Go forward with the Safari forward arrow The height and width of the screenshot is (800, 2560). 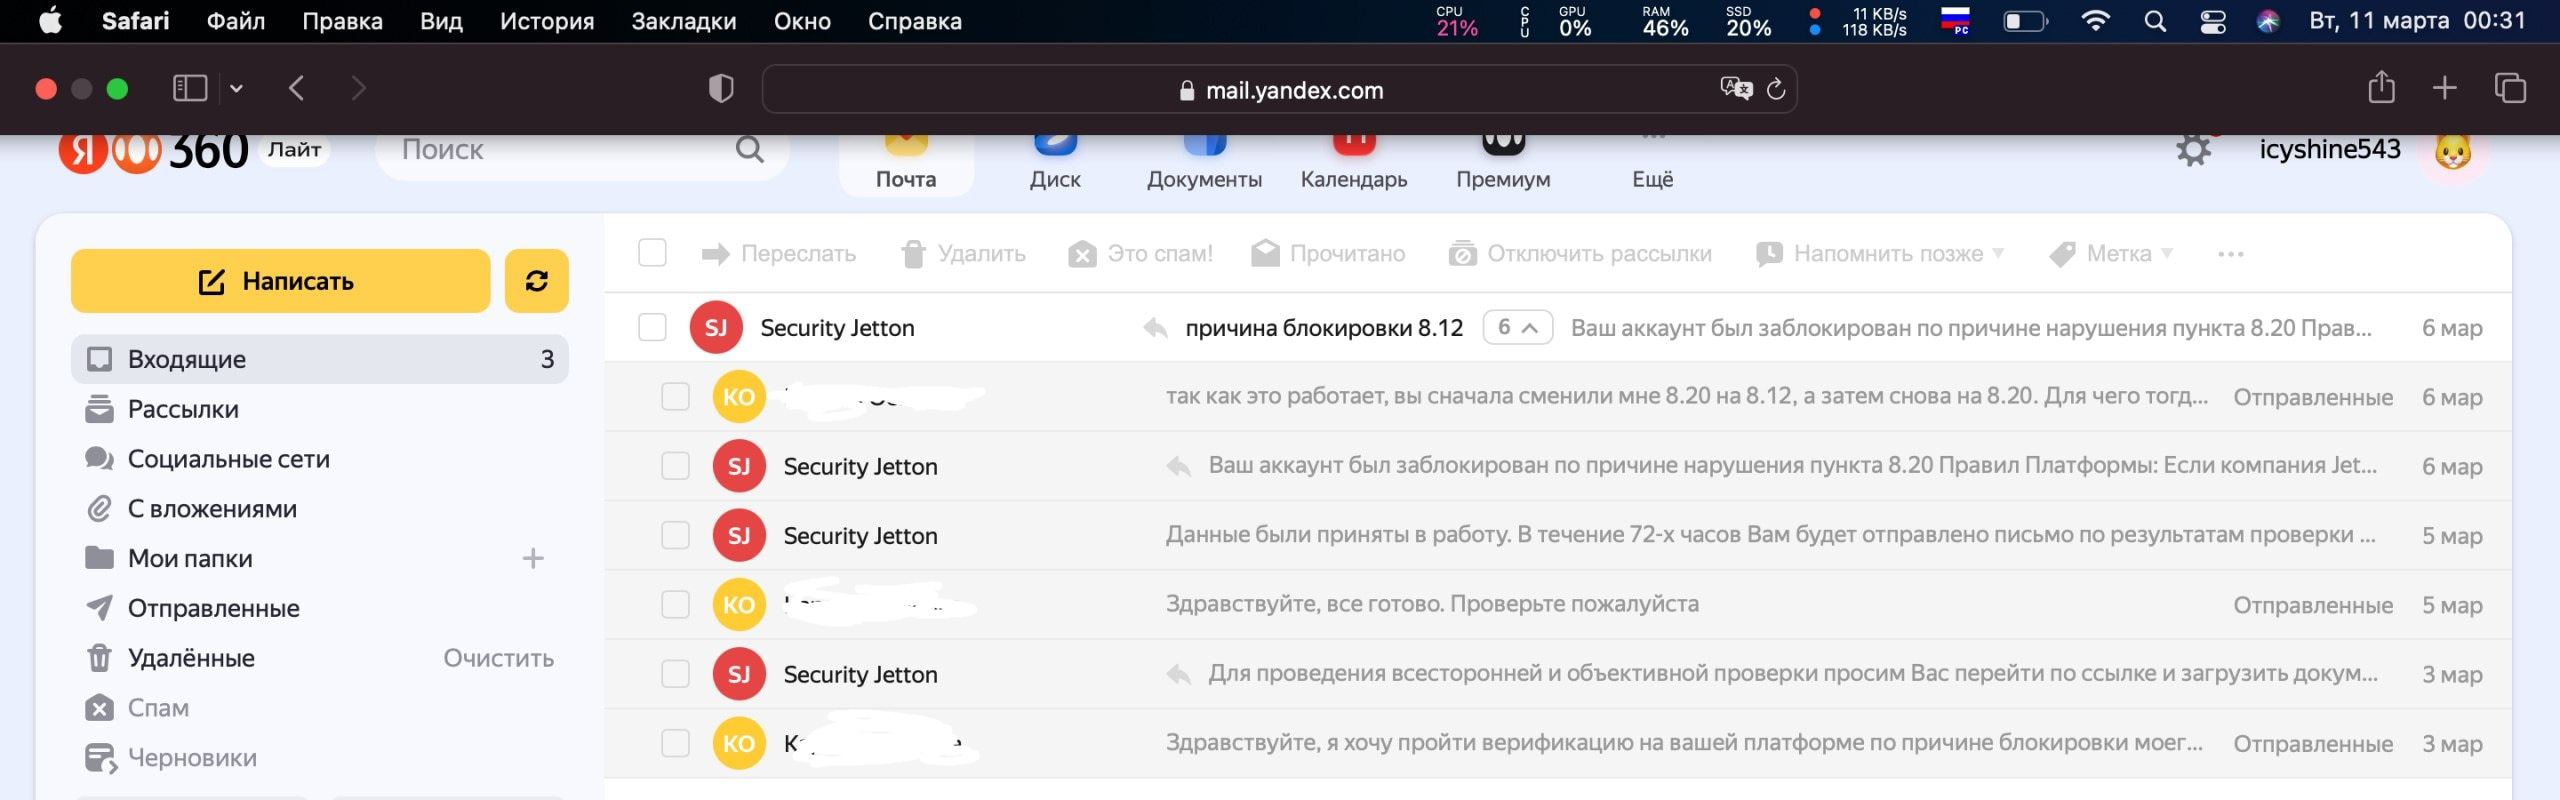[x=358, y=89]
